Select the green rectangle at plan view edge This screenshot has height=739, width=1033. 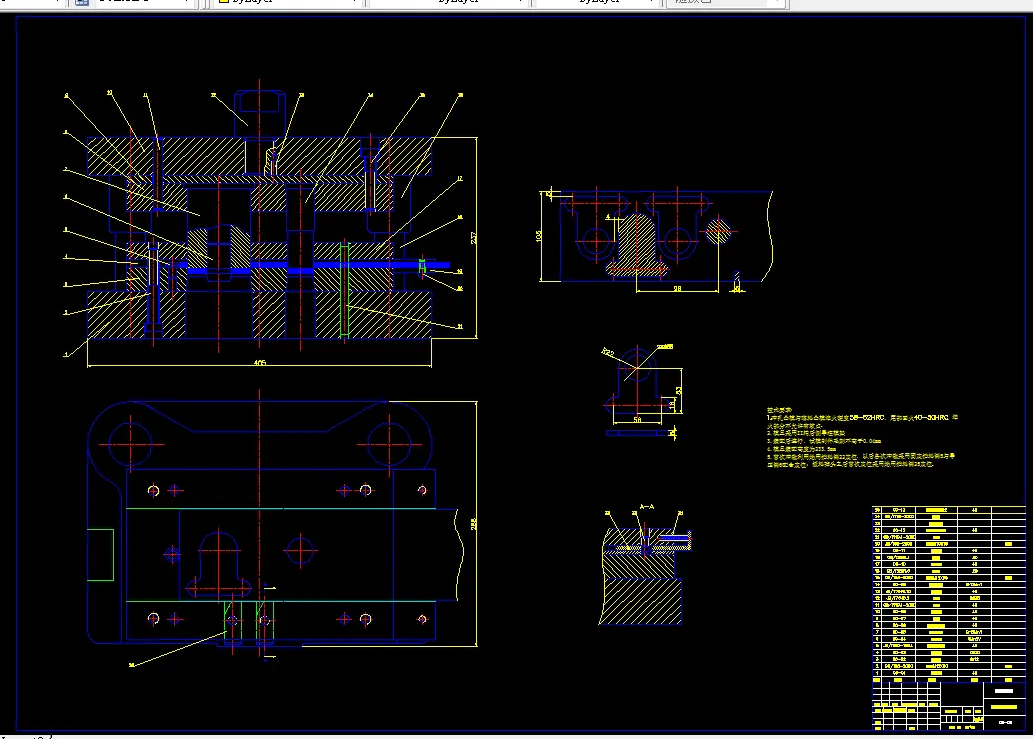(101, 555)
